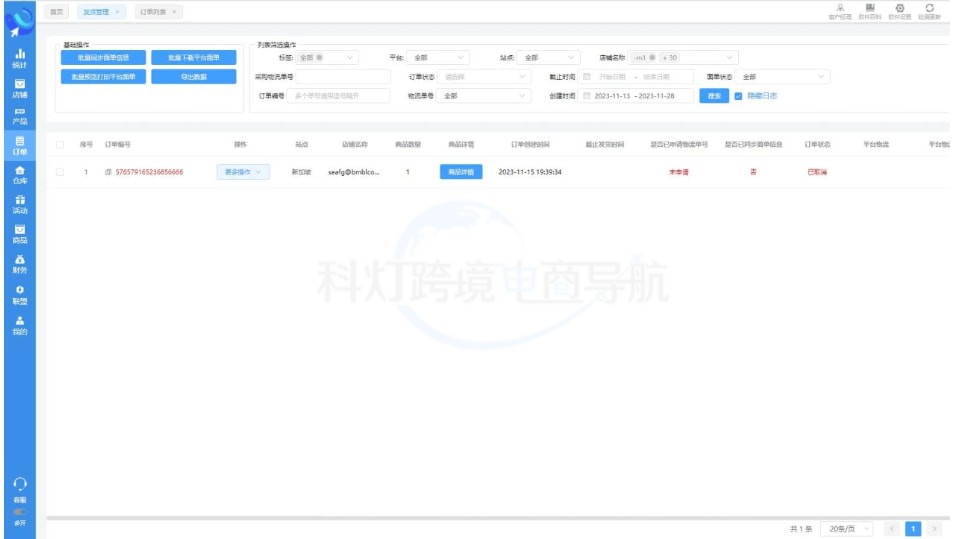Viewport: 959px width, 539px height.
Task: Switch to the 首页 home tab
Action: pos(57,12)
